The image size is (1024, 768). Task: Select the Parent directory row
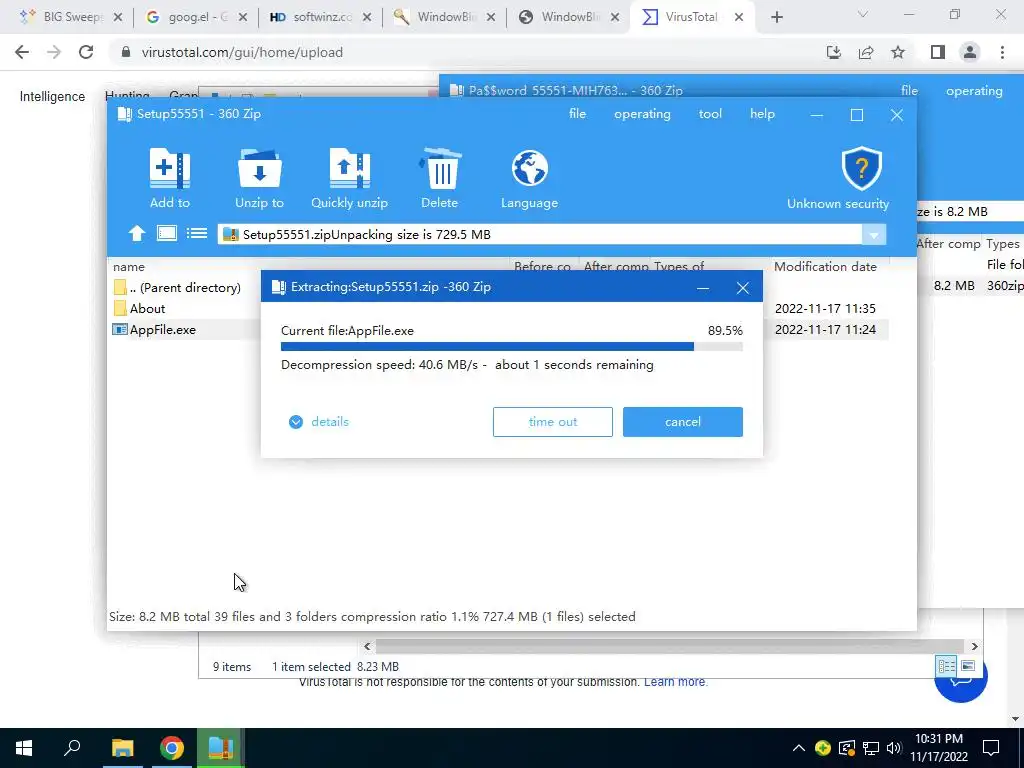click(x=176, y=287)
